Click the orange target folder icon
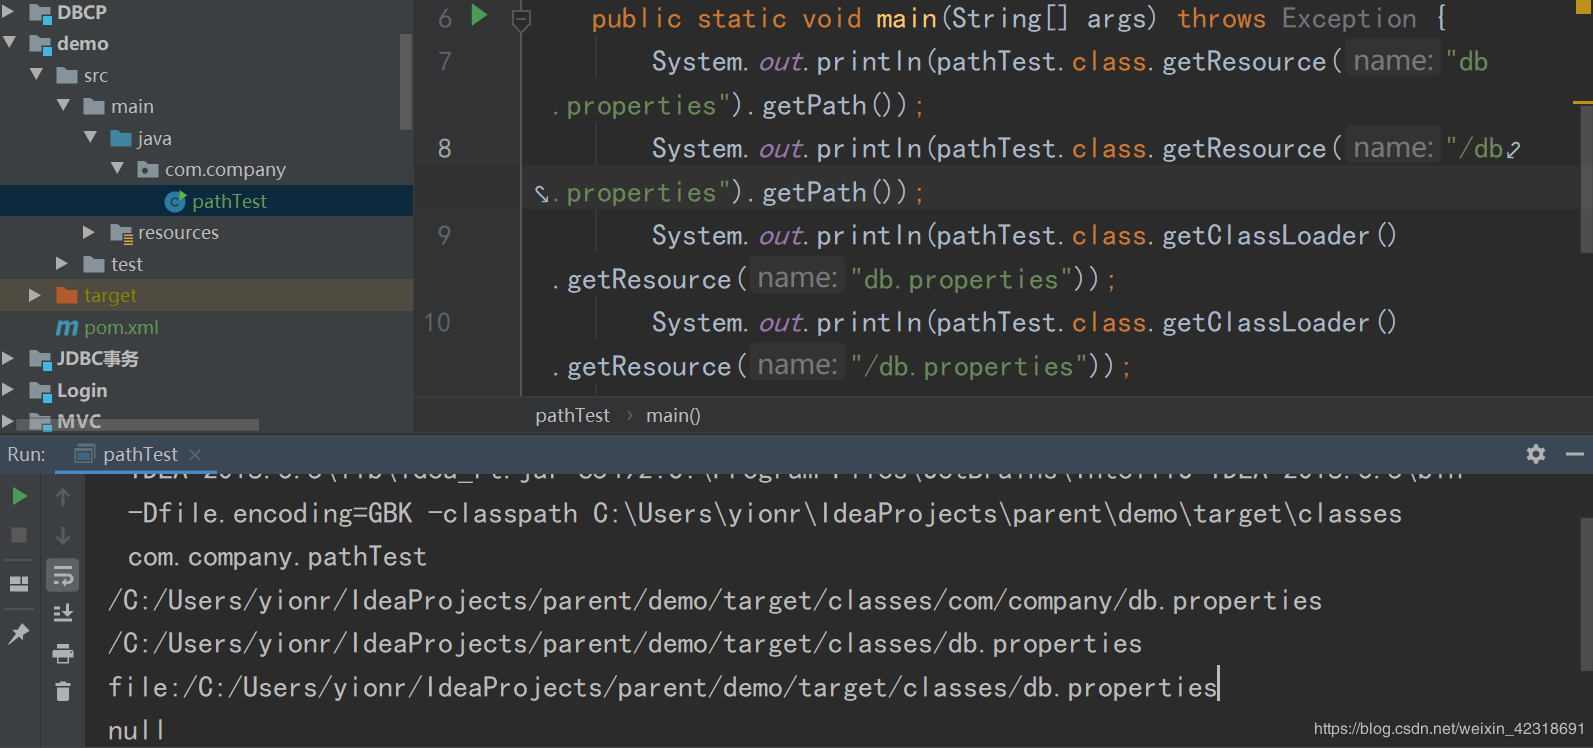The height and width of the screenshot is (748, 1593). (68, 296)
